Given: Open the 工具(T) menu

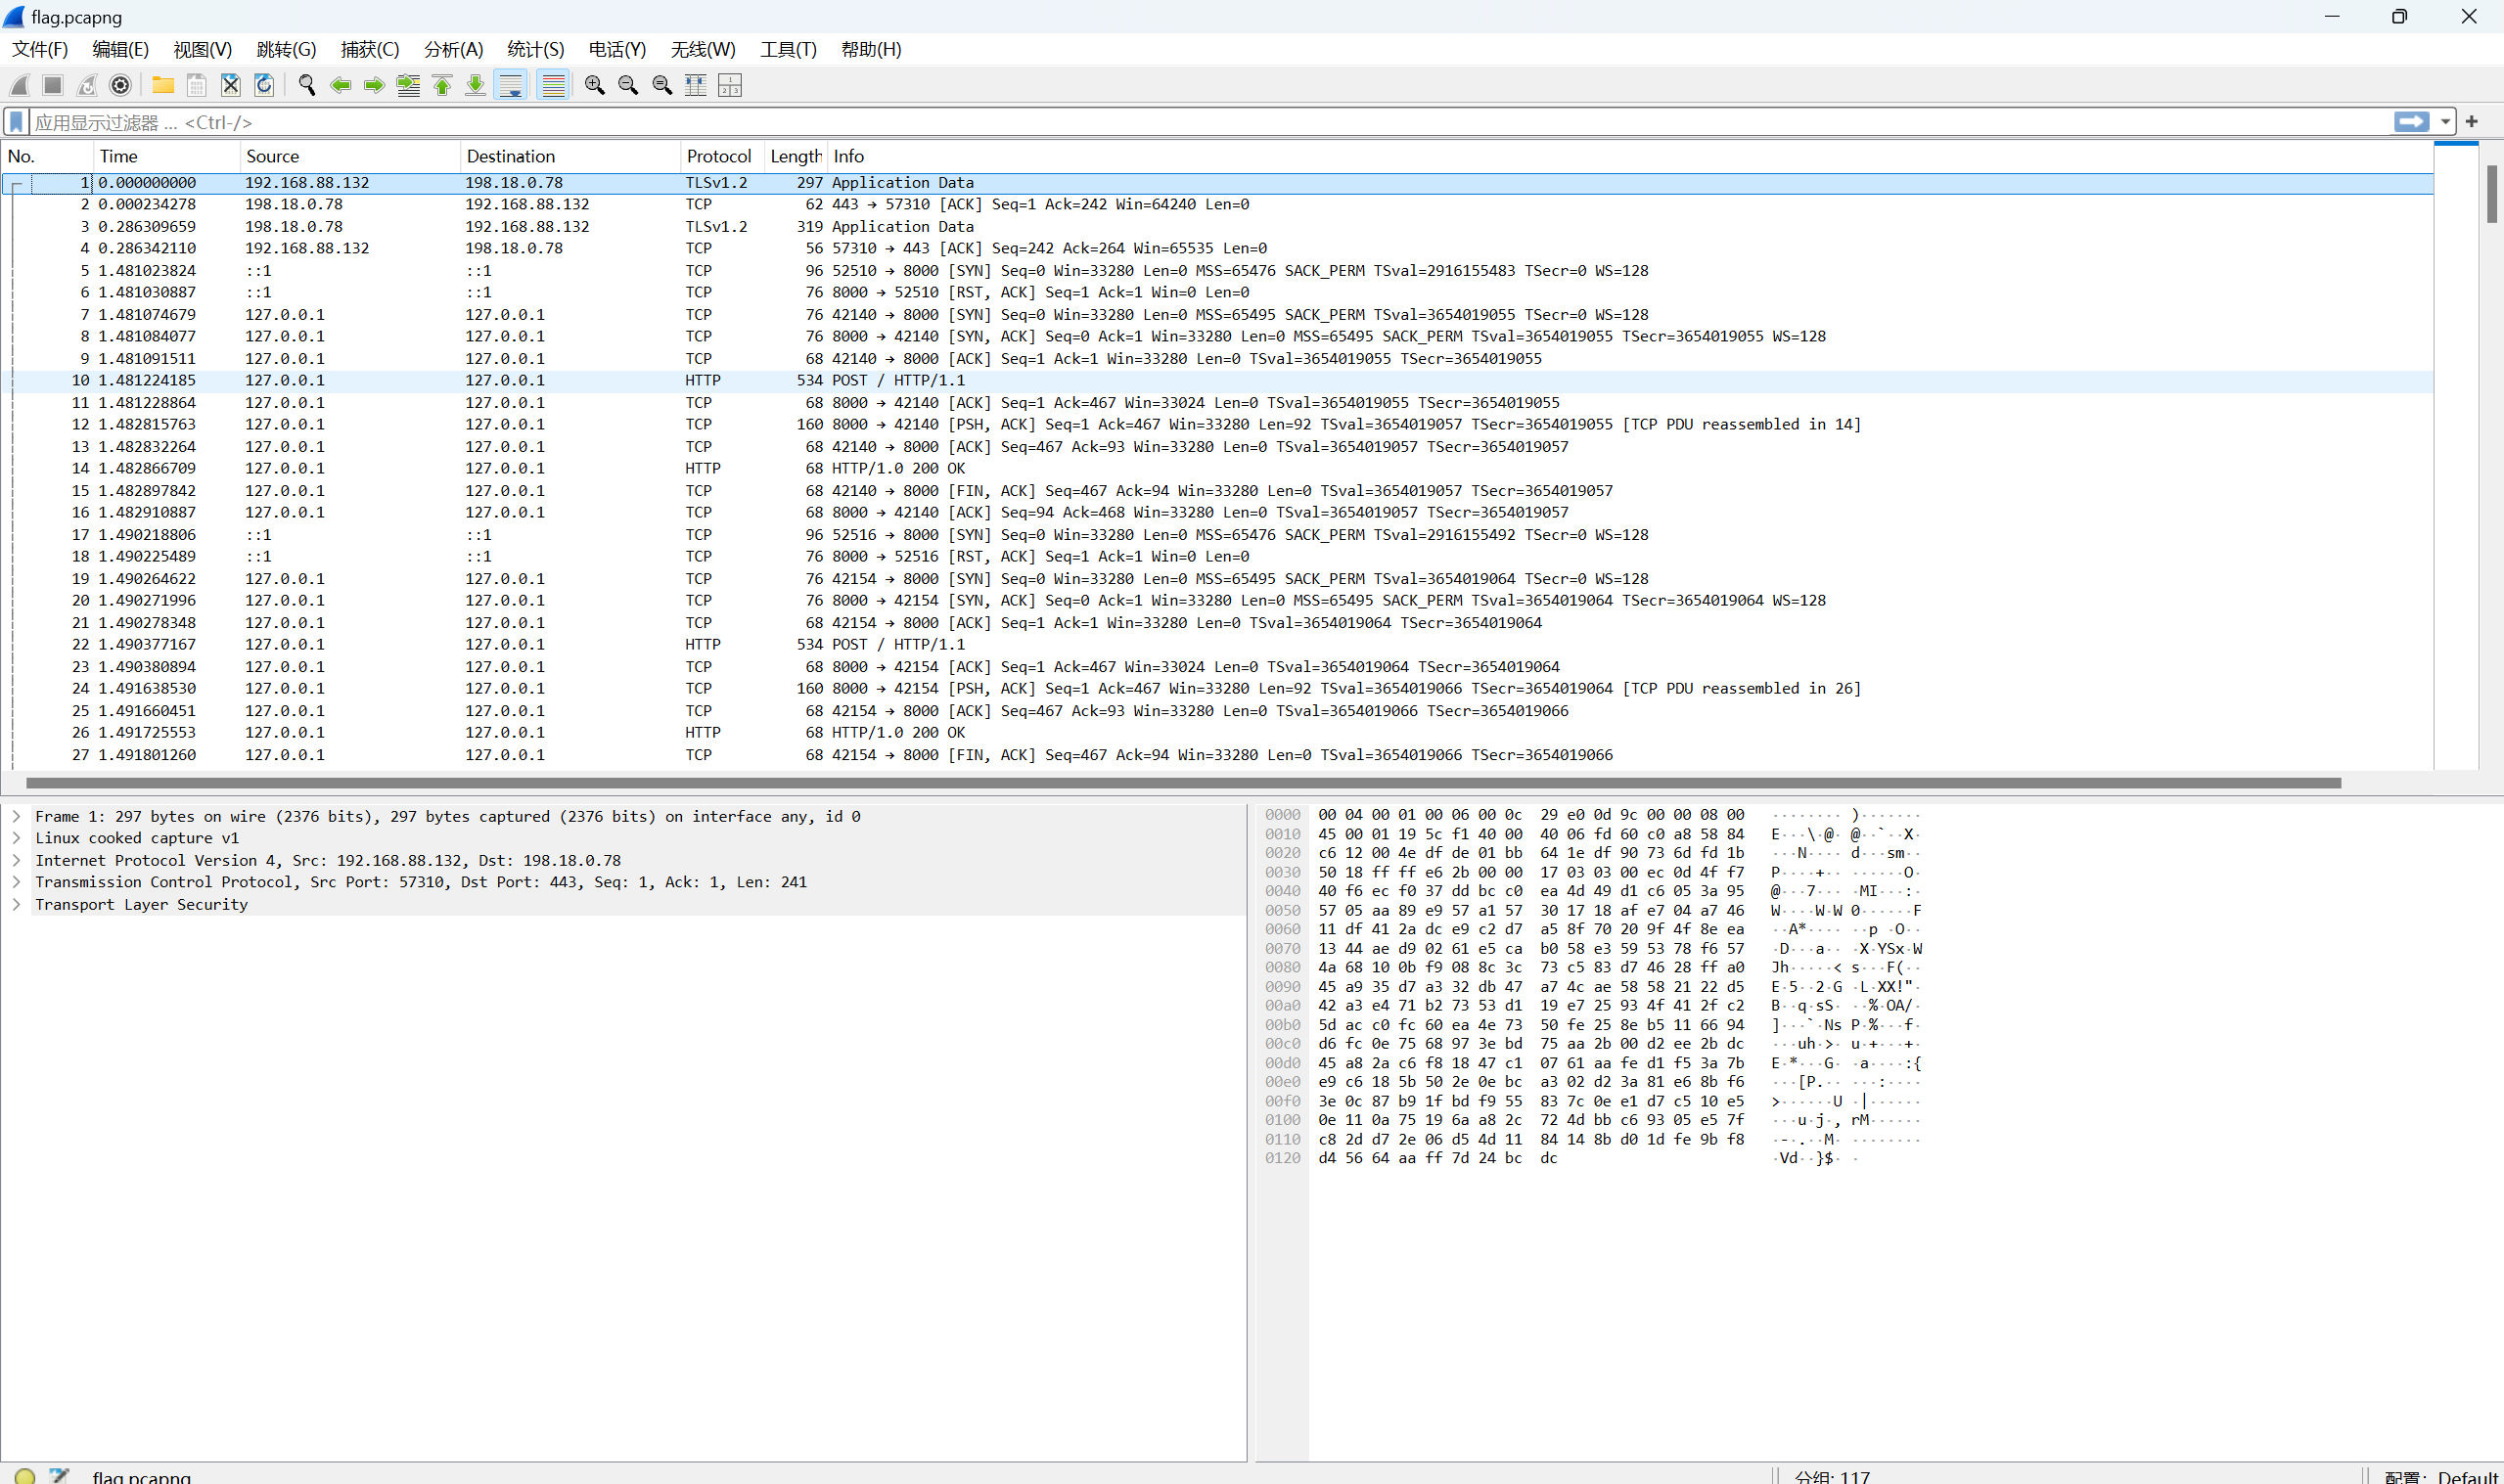Looking at the screenshot, I should pos(788,49).
